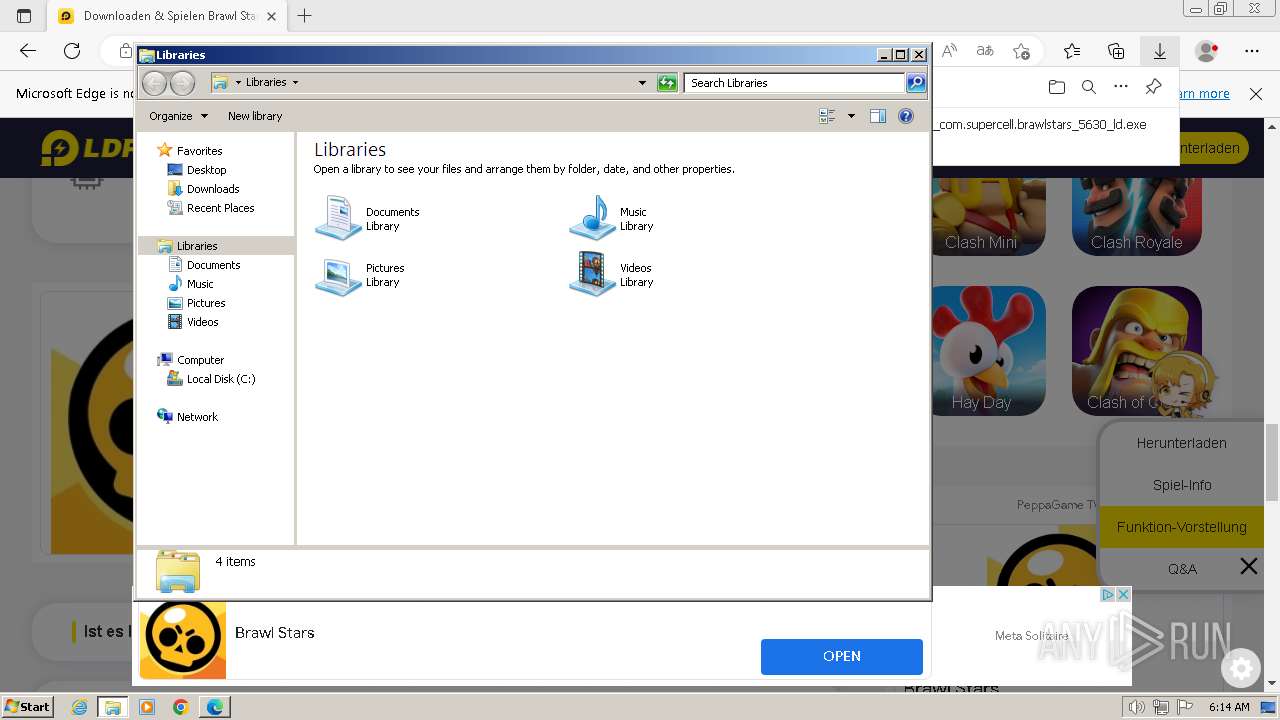1280x720 pixels.
Task: Select Desktop under Favorites
Action: (206, 170)
